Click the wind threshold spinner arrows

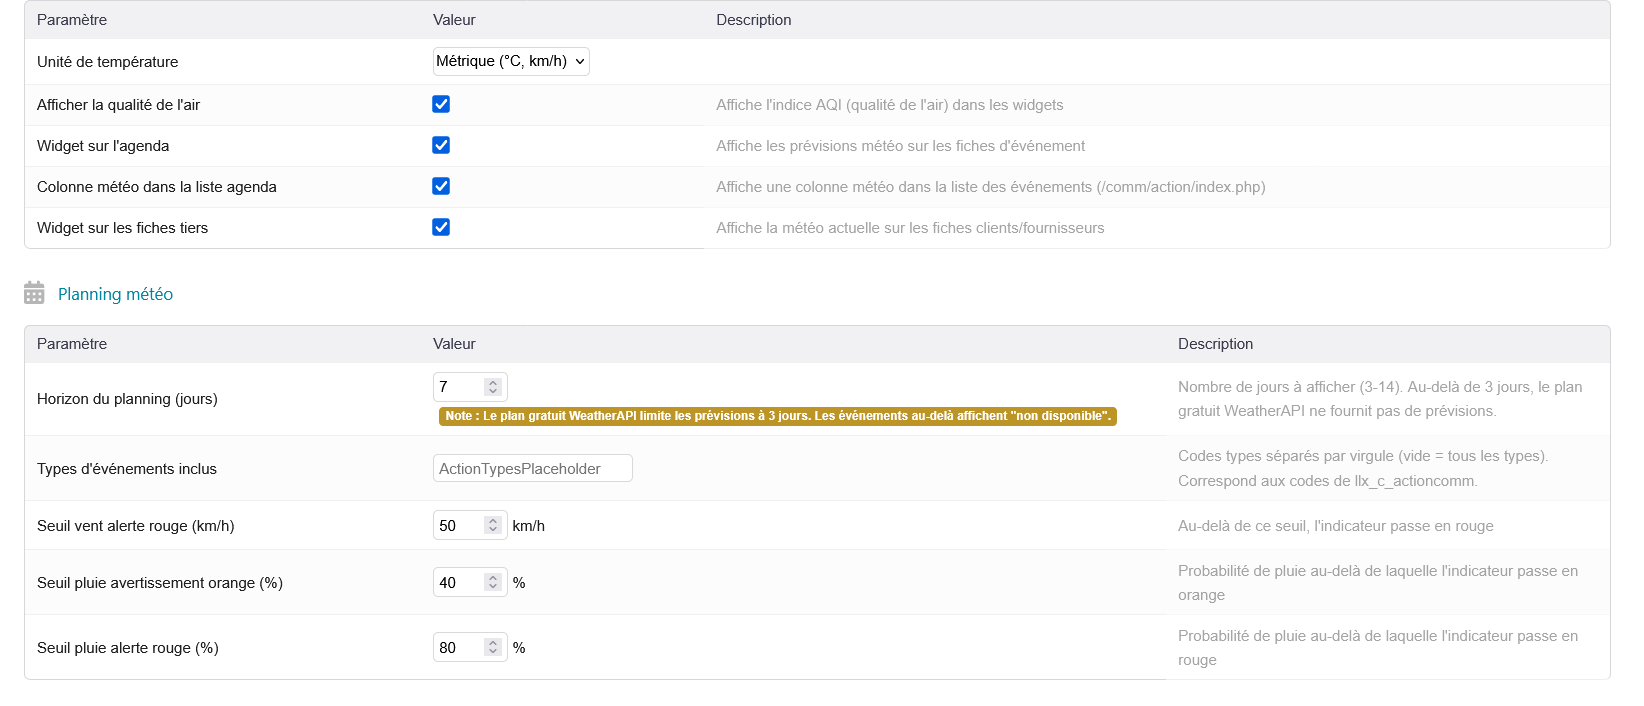pos(493,525)
